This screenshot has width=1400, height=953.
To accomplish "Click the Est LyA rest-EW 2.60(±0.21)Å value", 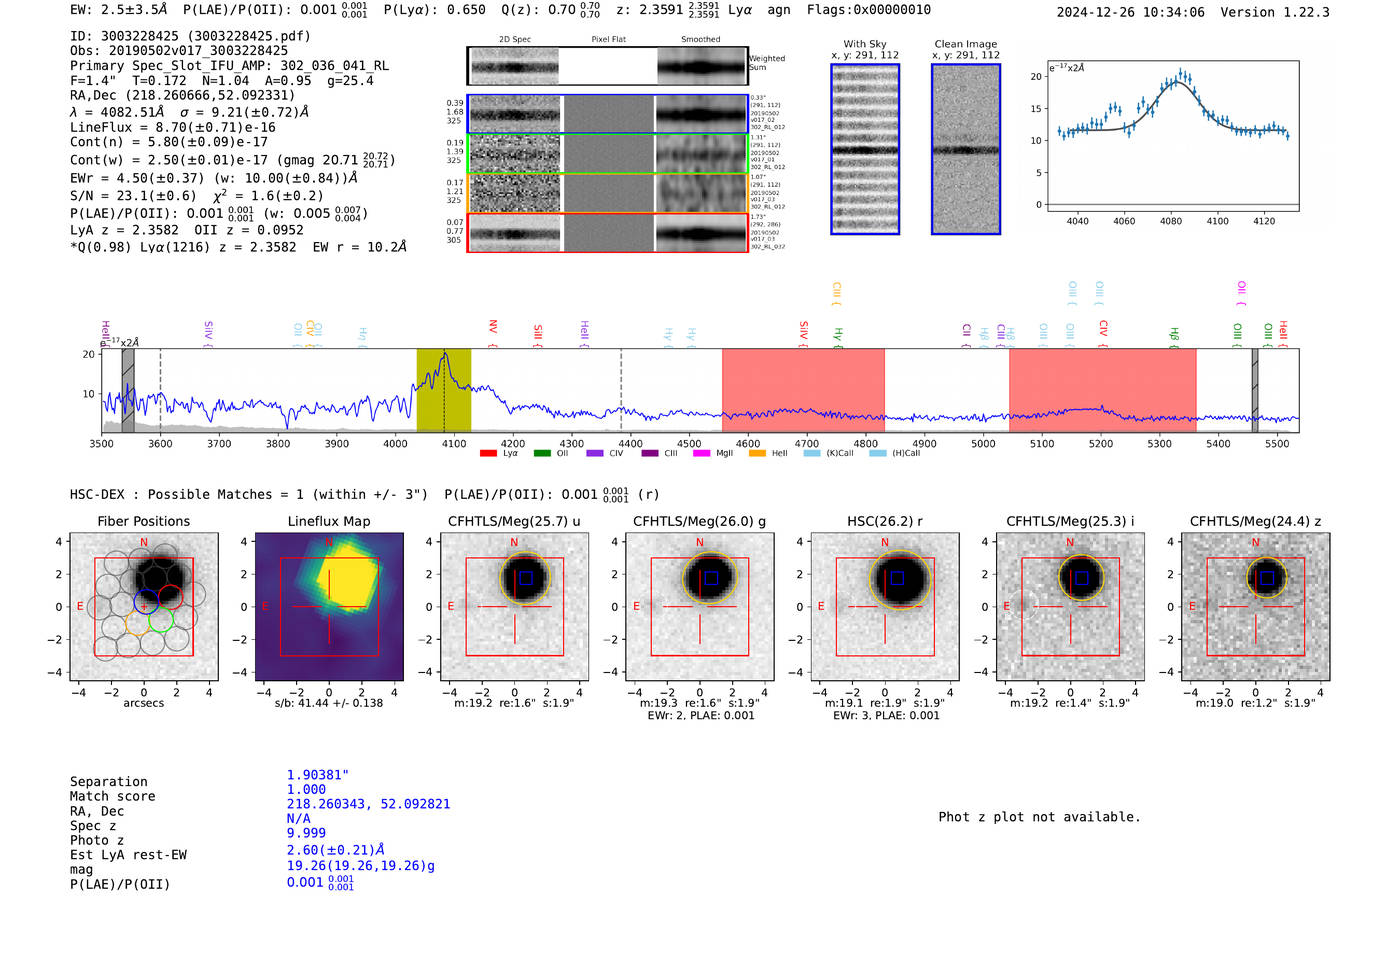I will pos(336,850).
